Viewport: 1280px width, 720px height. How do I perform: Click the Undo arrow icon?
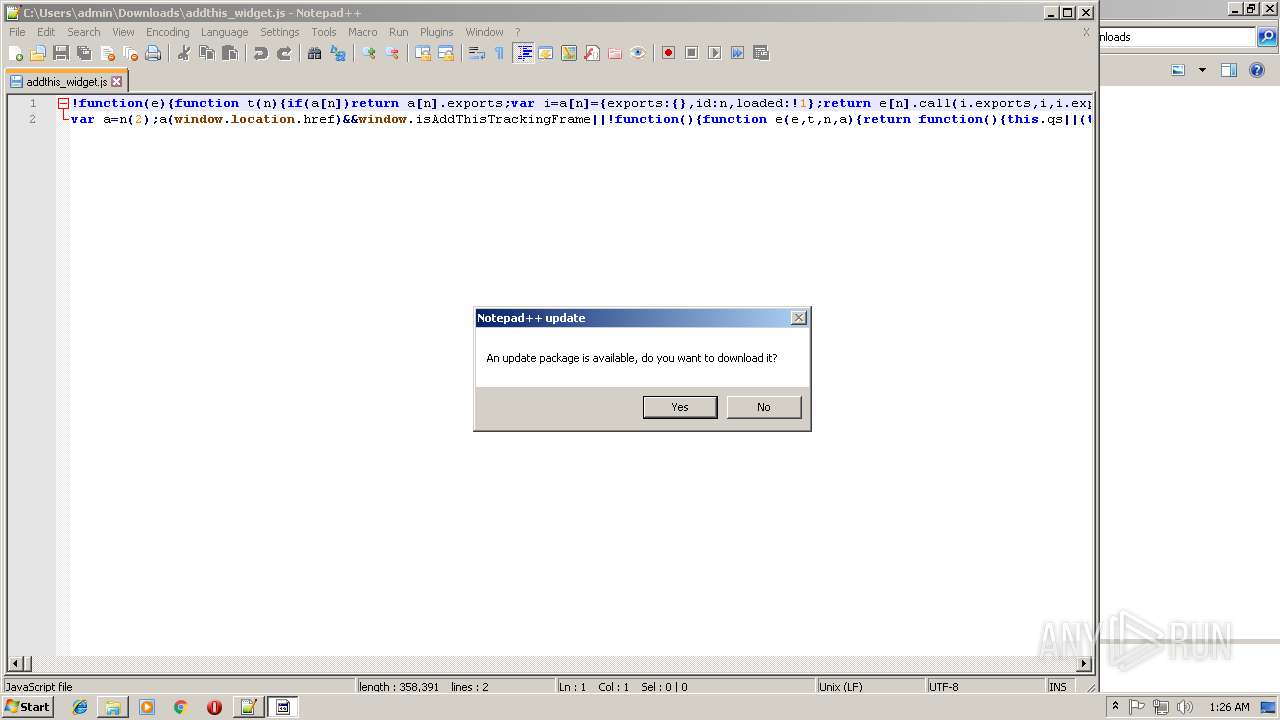pos(260,53)
